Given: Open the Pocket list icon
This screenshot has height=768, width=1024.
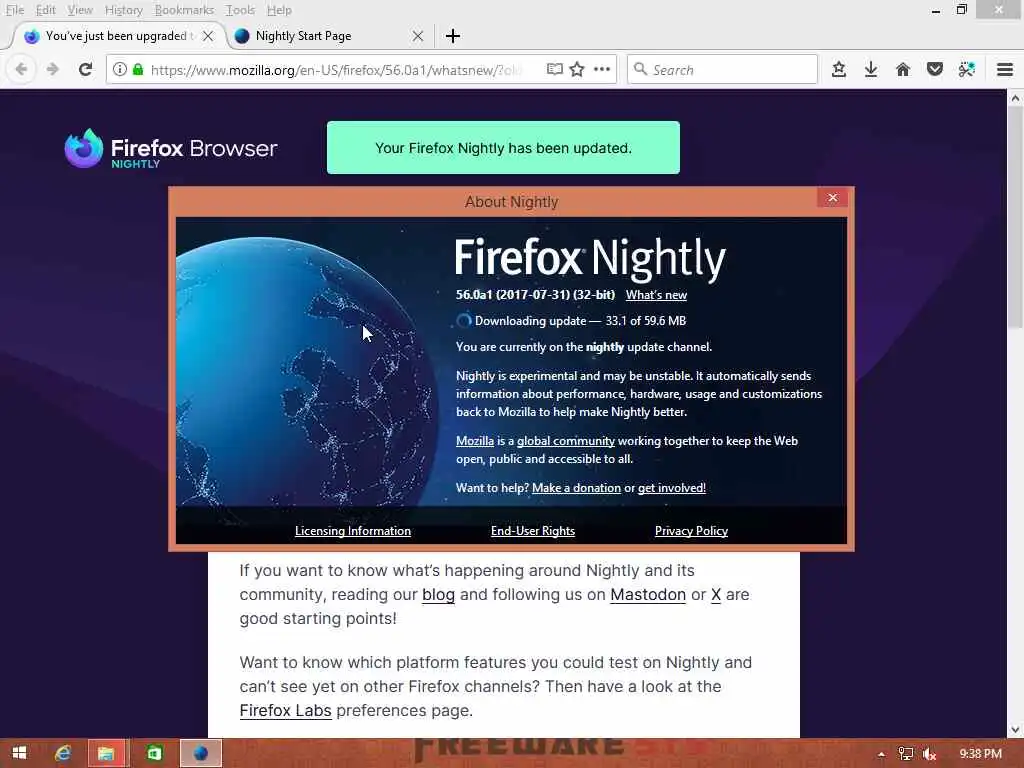Looking at the screenshot, I should coord(935,69).
